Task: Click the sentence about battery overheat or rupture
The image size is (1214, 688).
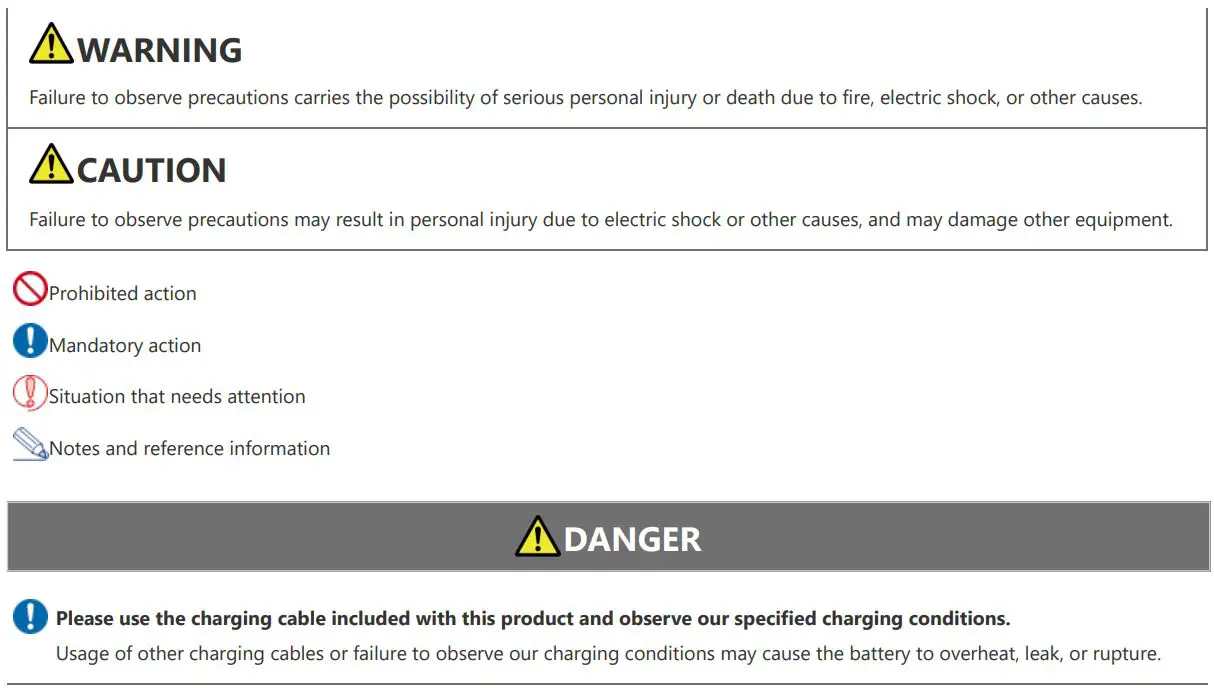Action: 608,654
